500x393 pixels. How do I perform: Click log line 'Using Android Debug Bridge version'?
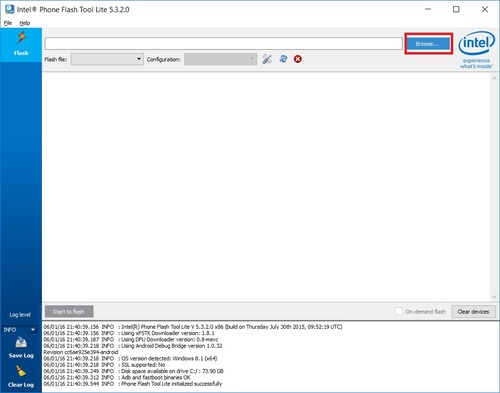click(x=133, y=346)
